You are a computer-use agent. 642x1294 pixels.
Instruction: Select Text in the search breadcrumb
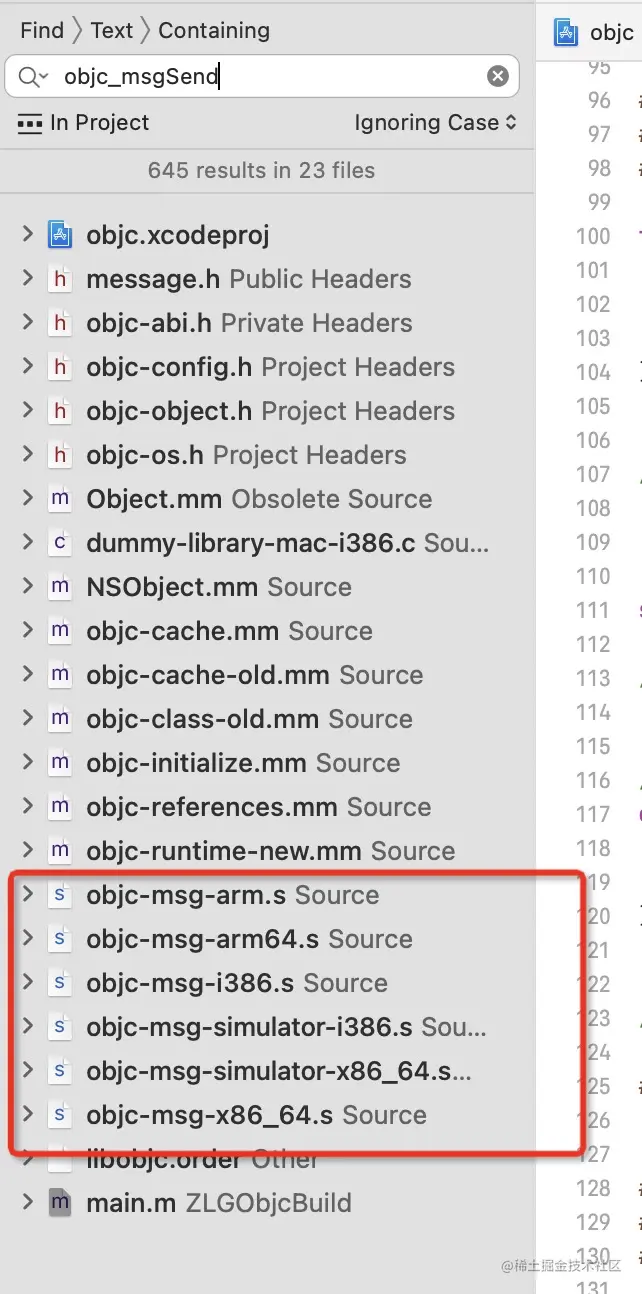pos(111,31)
